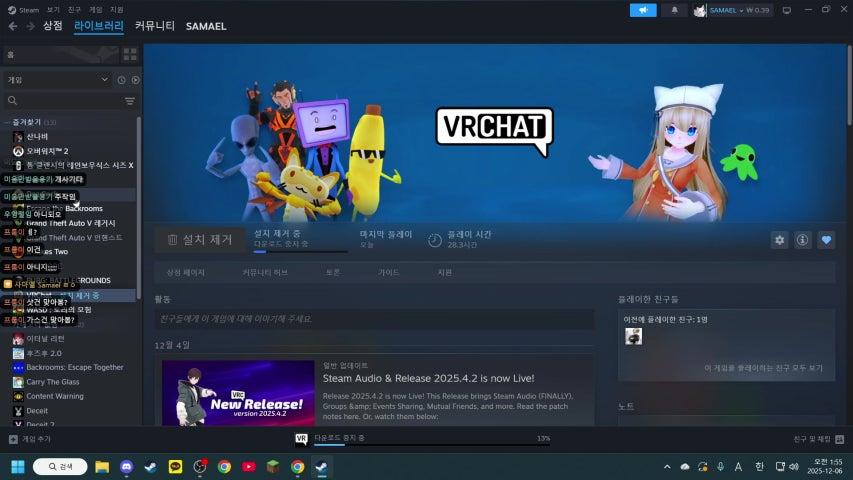Open Steam announcements megaphone icon
The image size is (853, 480).
point(643,10)
